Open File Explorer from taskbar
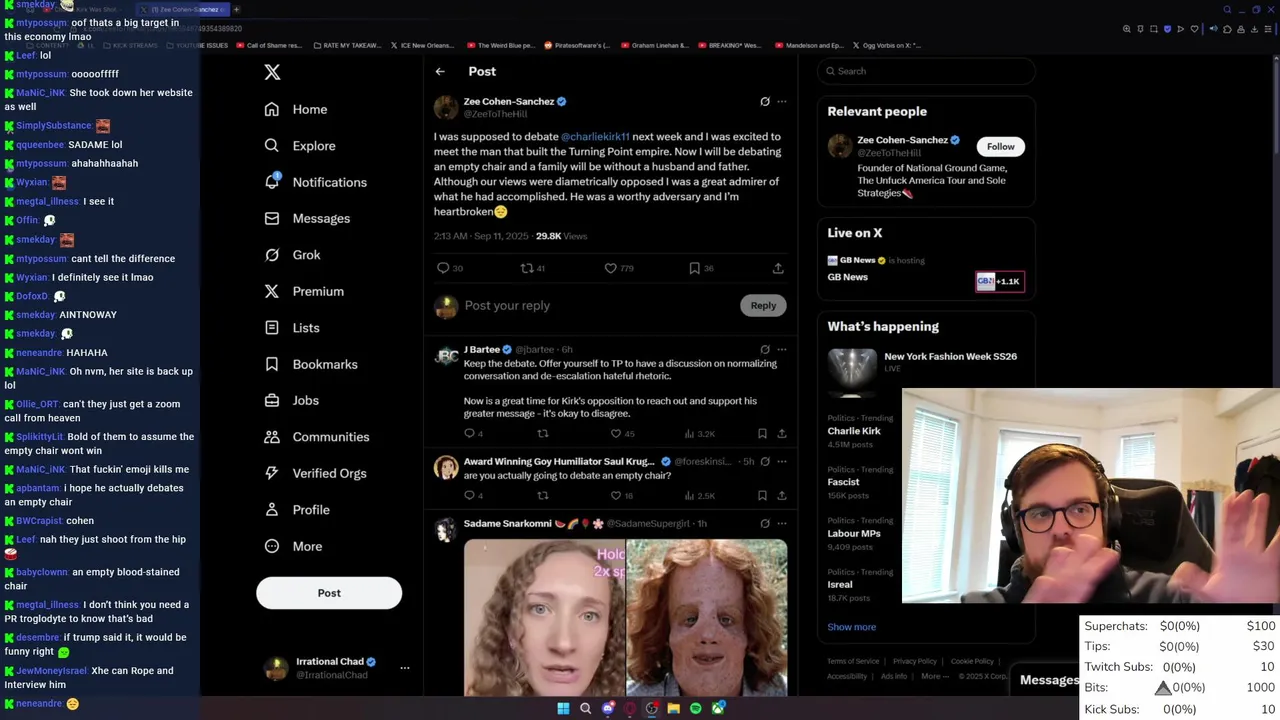The width and height of the screenshot is (1280, 720). tap(674, 709)
